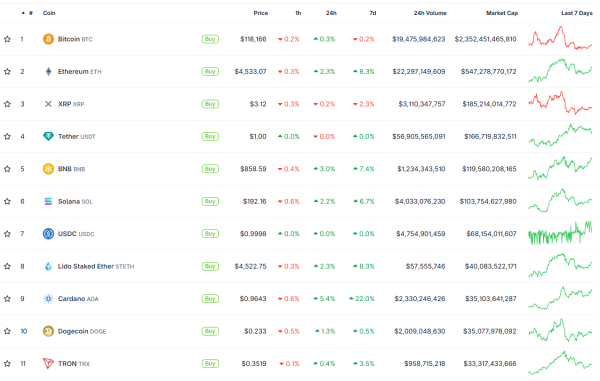The width and height of the screenshot is (600, 381).
Task: Click the Ethereum diamond logo icon
Action: point(48,72)
